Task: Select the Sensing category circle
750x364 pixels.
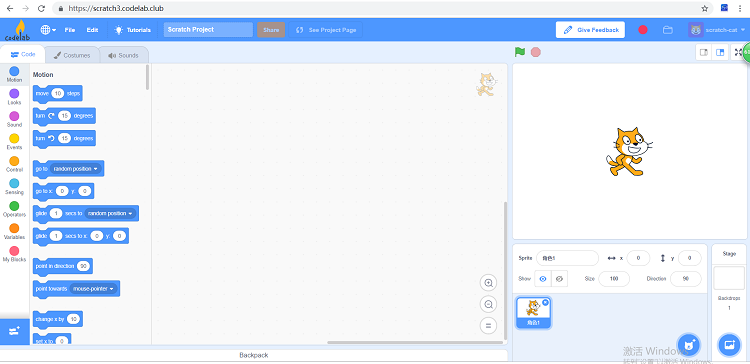Action: (14, 184)
